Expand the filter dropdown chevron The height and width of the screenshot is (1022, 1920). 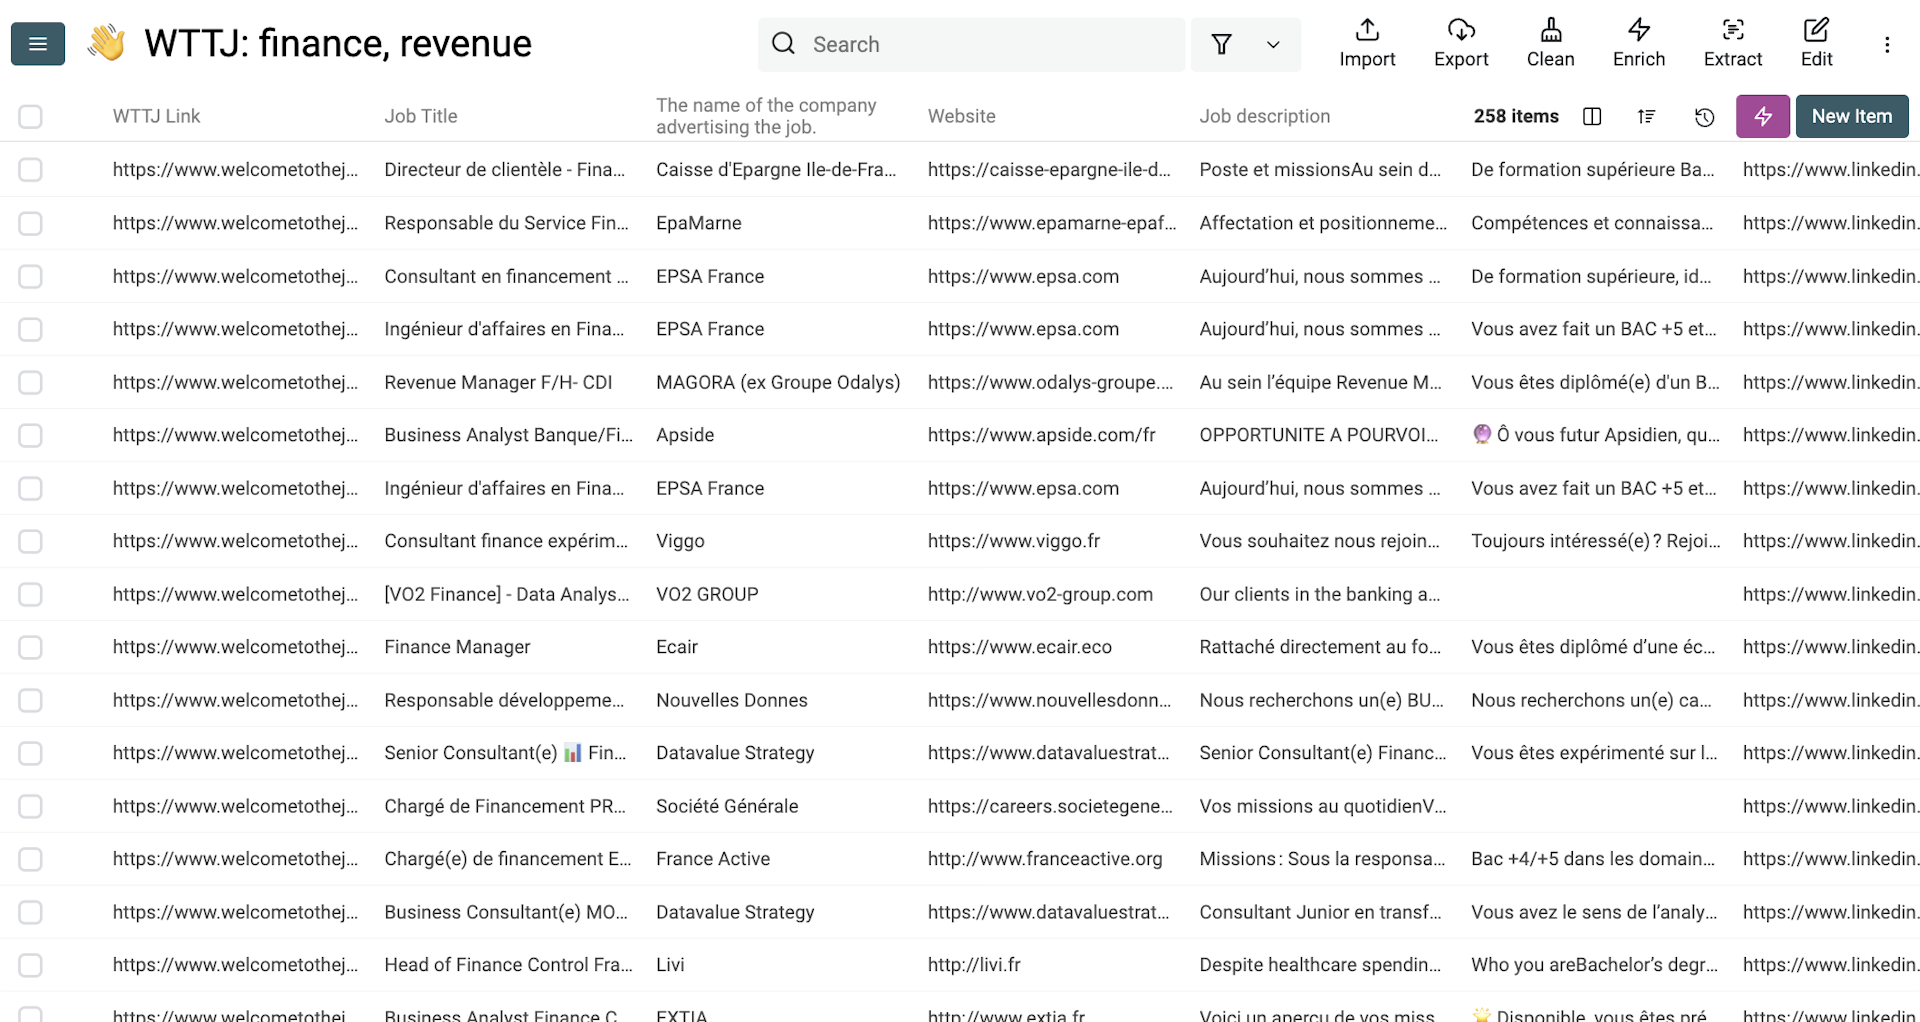[1273, 44]
